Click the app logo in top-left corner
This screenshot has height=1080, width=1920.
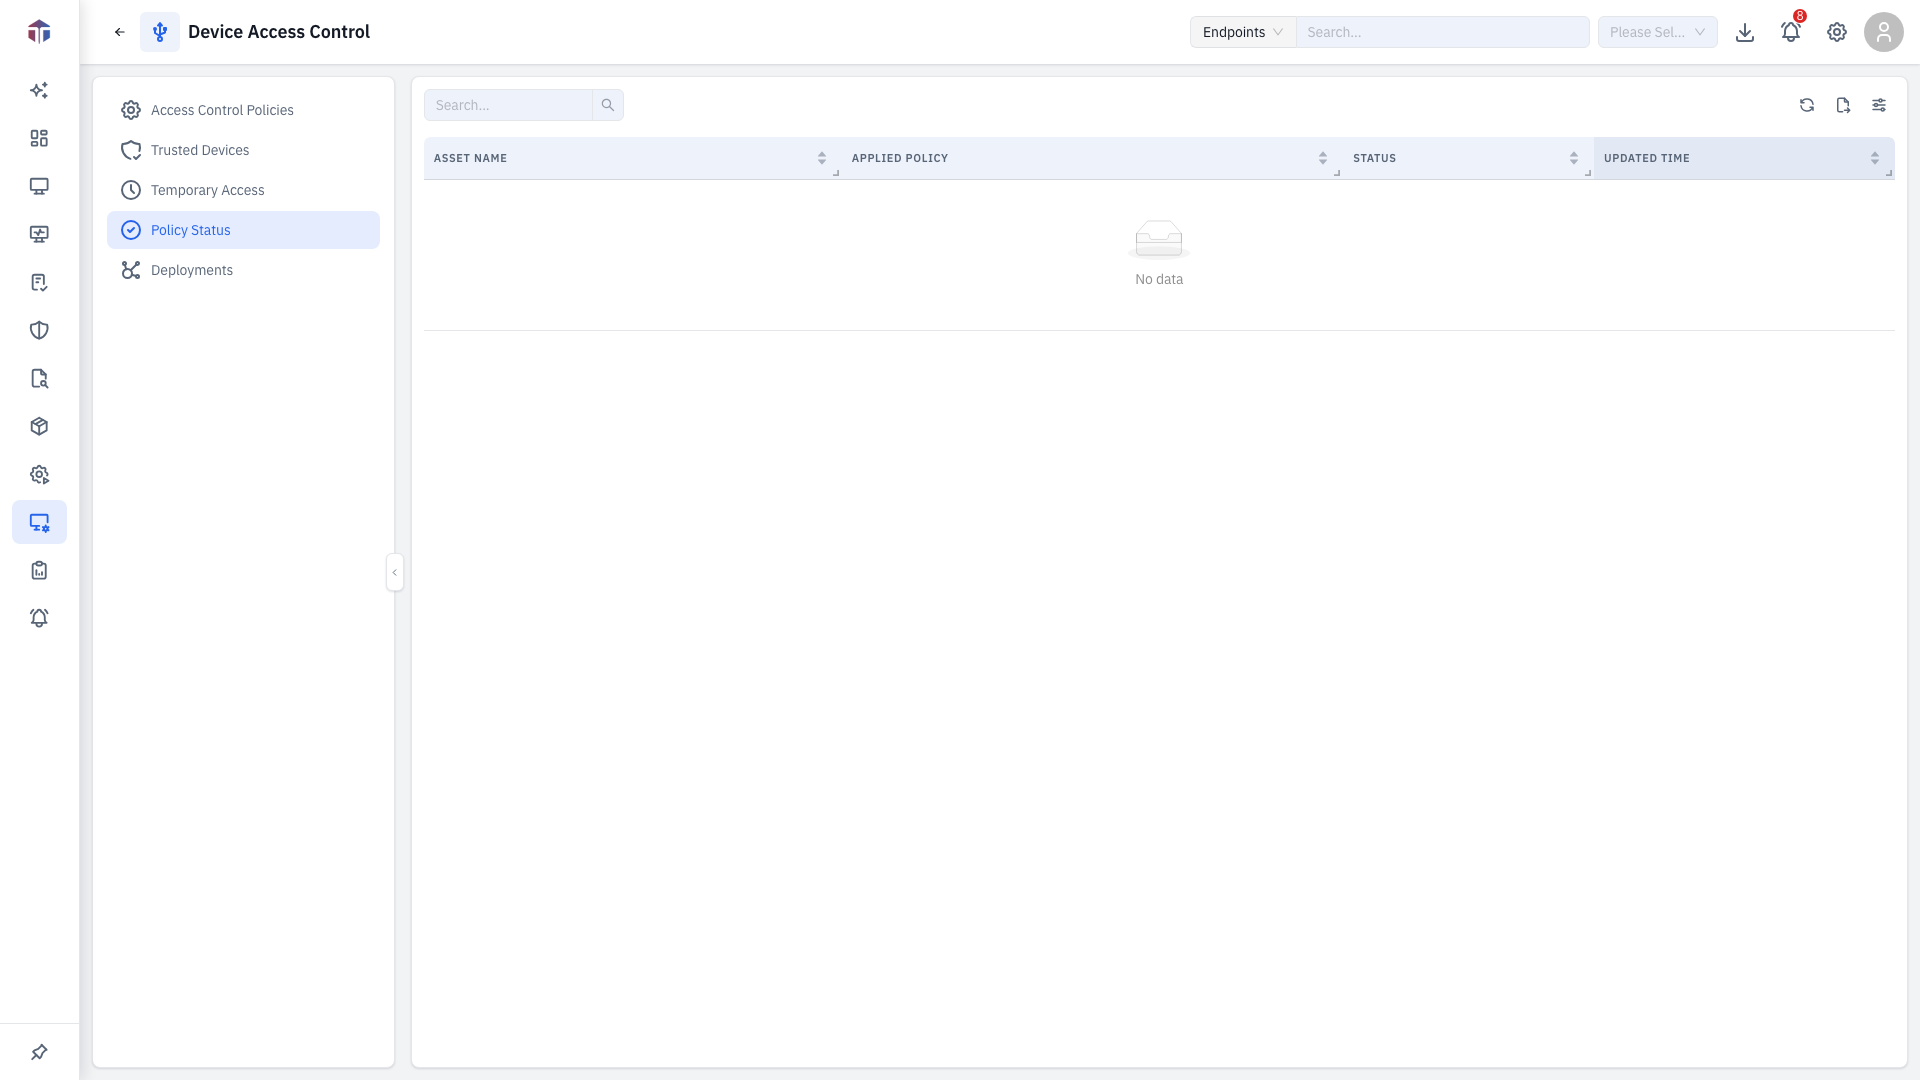(x=39, y=32)
